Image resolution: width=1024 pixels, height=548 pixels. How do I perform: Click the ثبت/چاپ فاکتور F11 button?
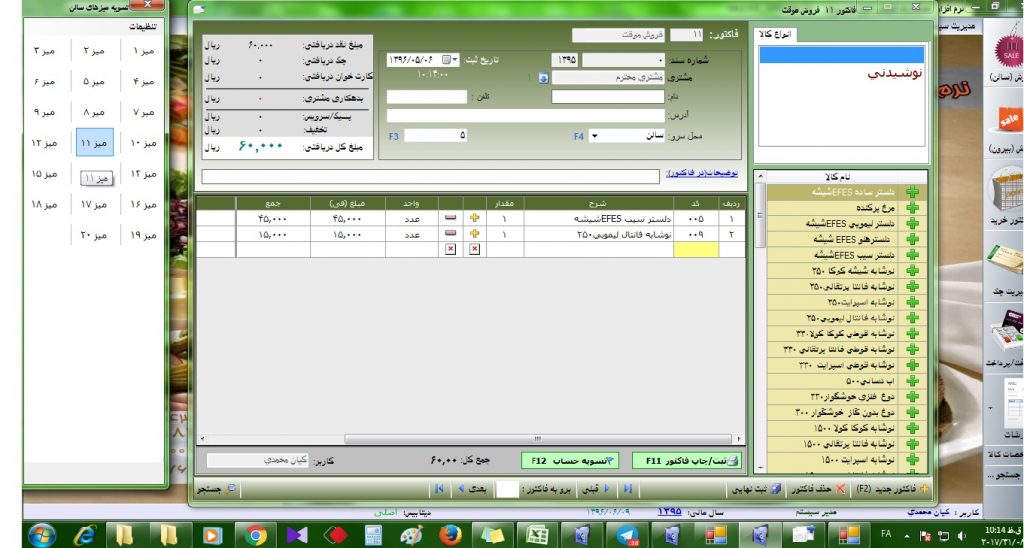[x=684, y=460]
